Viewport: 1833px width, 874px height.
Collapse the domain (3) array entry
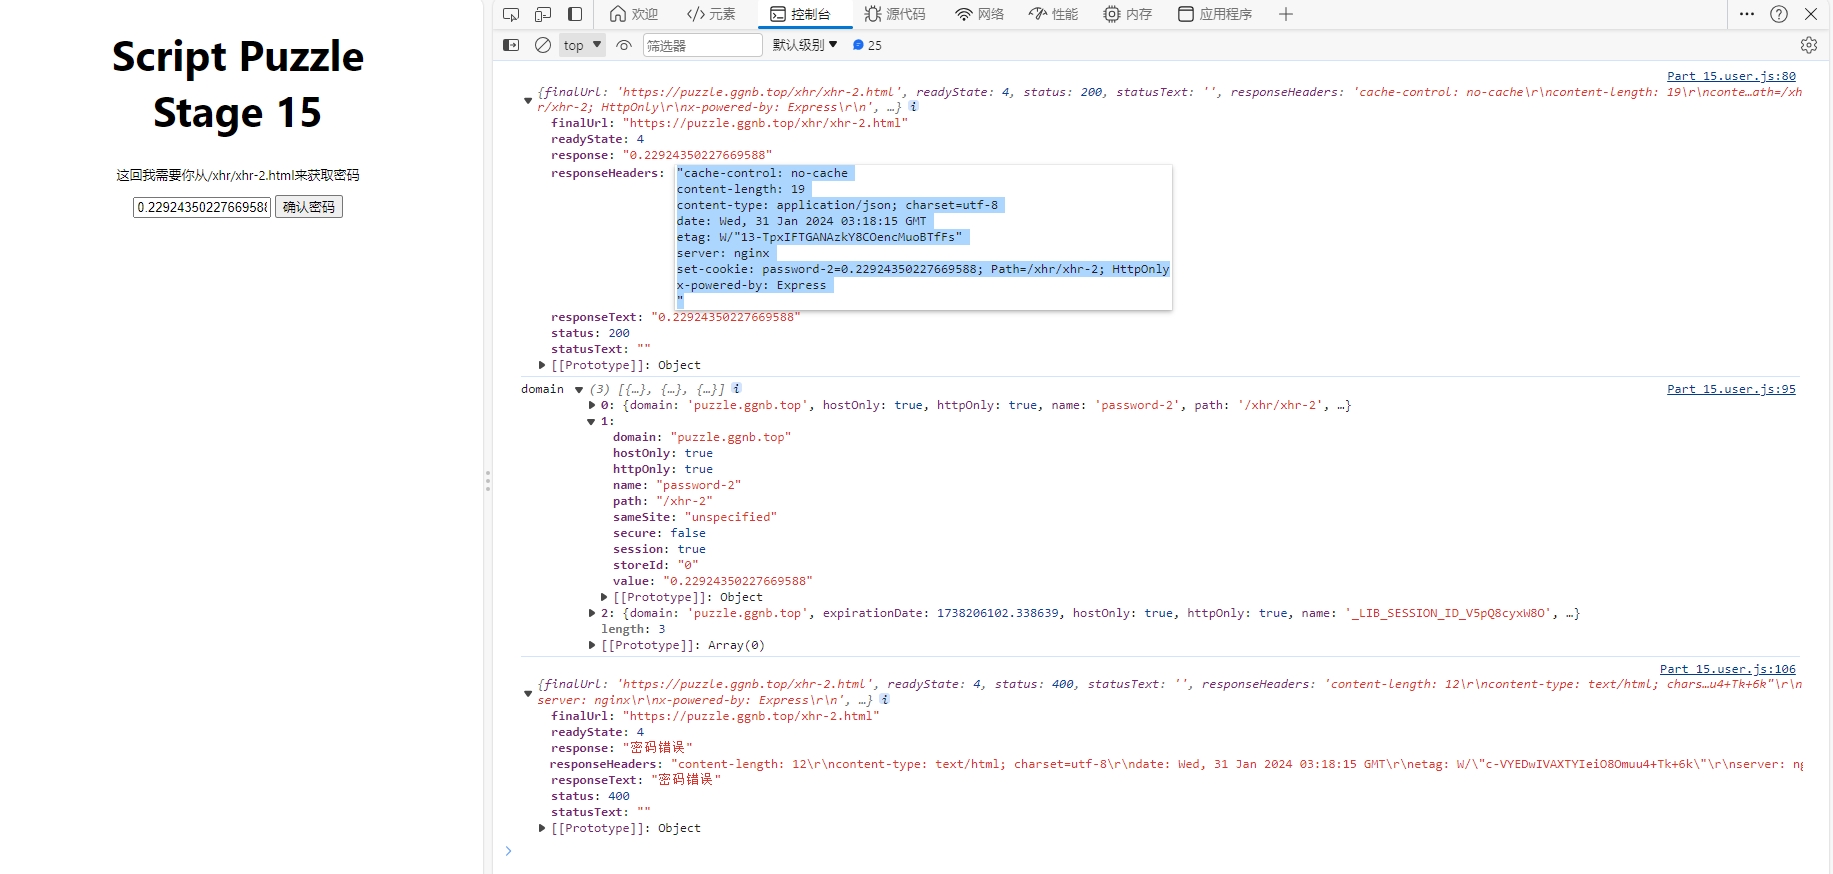pyautogui.click(x=578, y=389)
